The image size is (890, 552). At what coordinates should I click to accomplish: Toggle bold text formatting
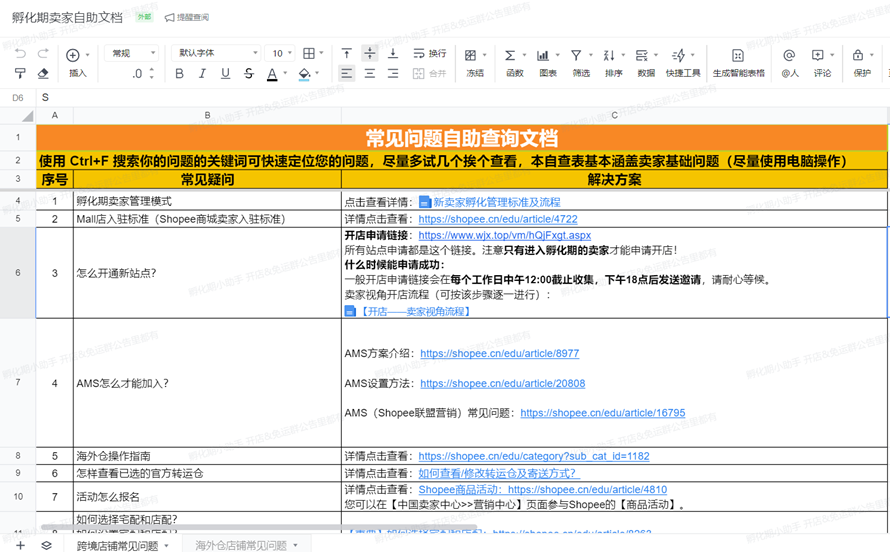[179, 73]
